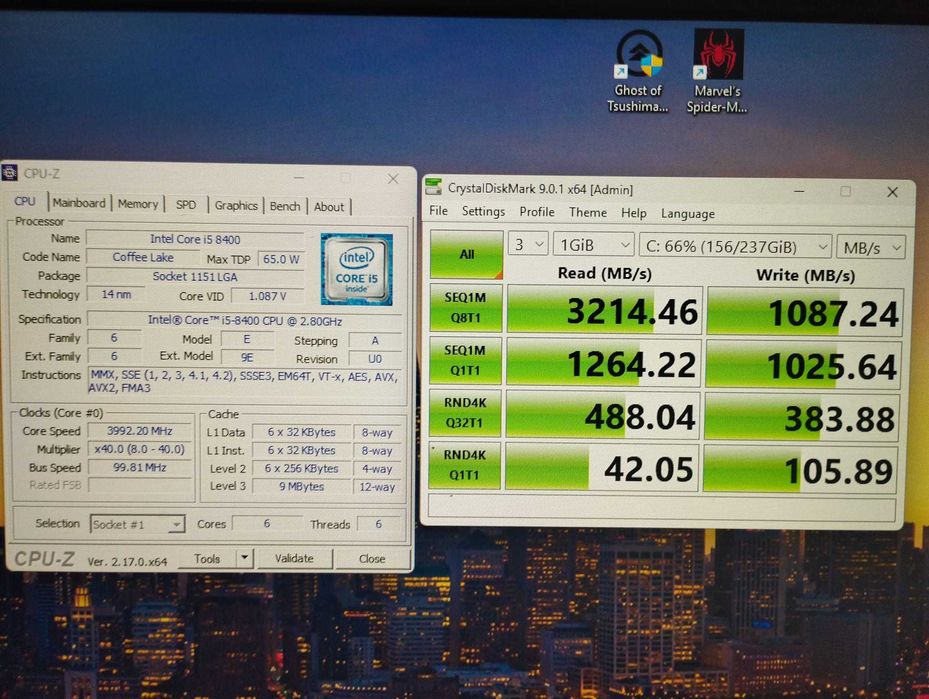The width and height of the screenshot is (929, 699).
Task: Open the MB/s unit dropdown
Action: tap(871, 247)
